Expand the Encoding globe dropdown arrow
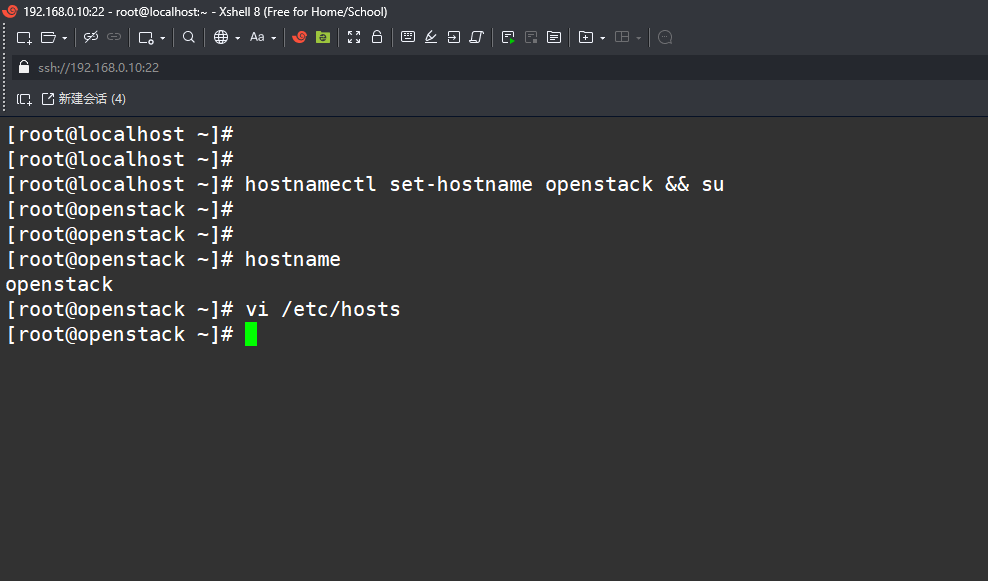Viewport: 988px width, 581px height. click(x=238, y=38)
